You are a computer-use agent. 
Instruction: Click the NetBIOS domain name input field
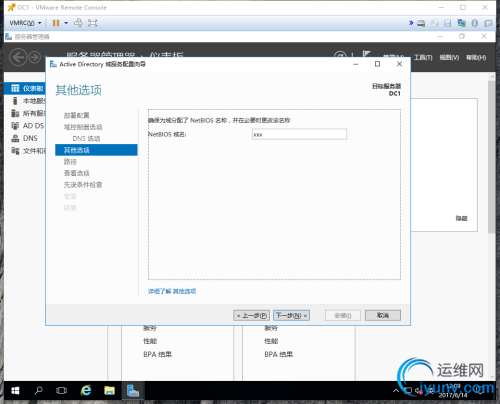[x=299, y=134]
